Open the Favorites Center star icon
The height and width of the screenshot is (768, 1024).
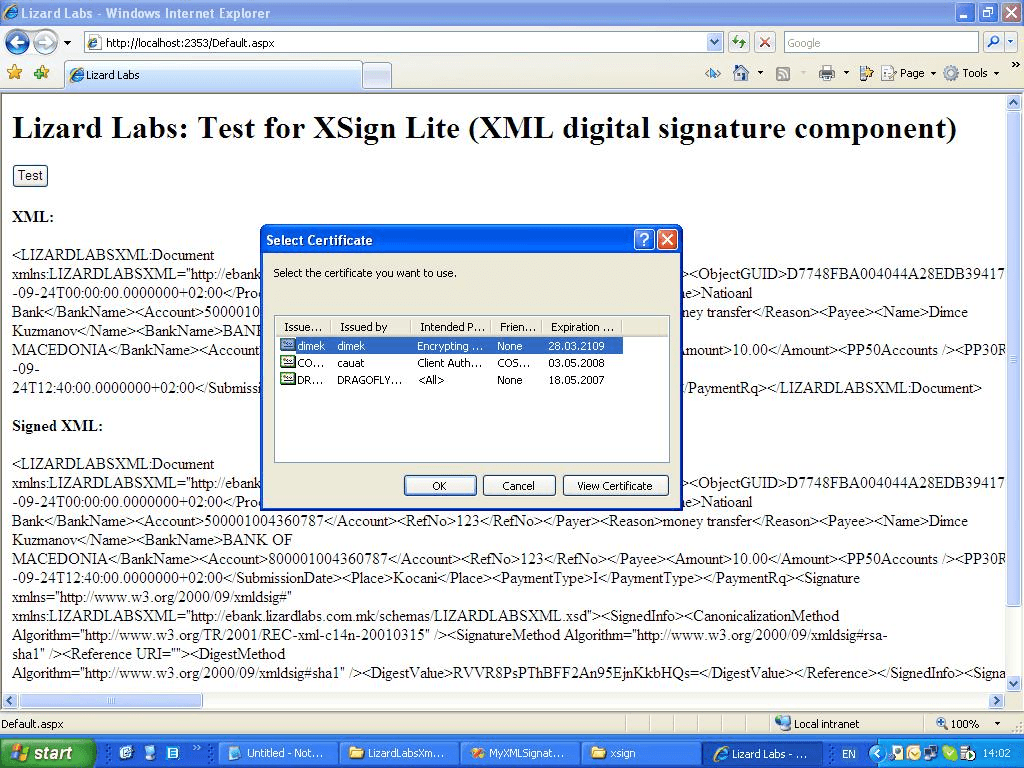(x=14, y=73)
